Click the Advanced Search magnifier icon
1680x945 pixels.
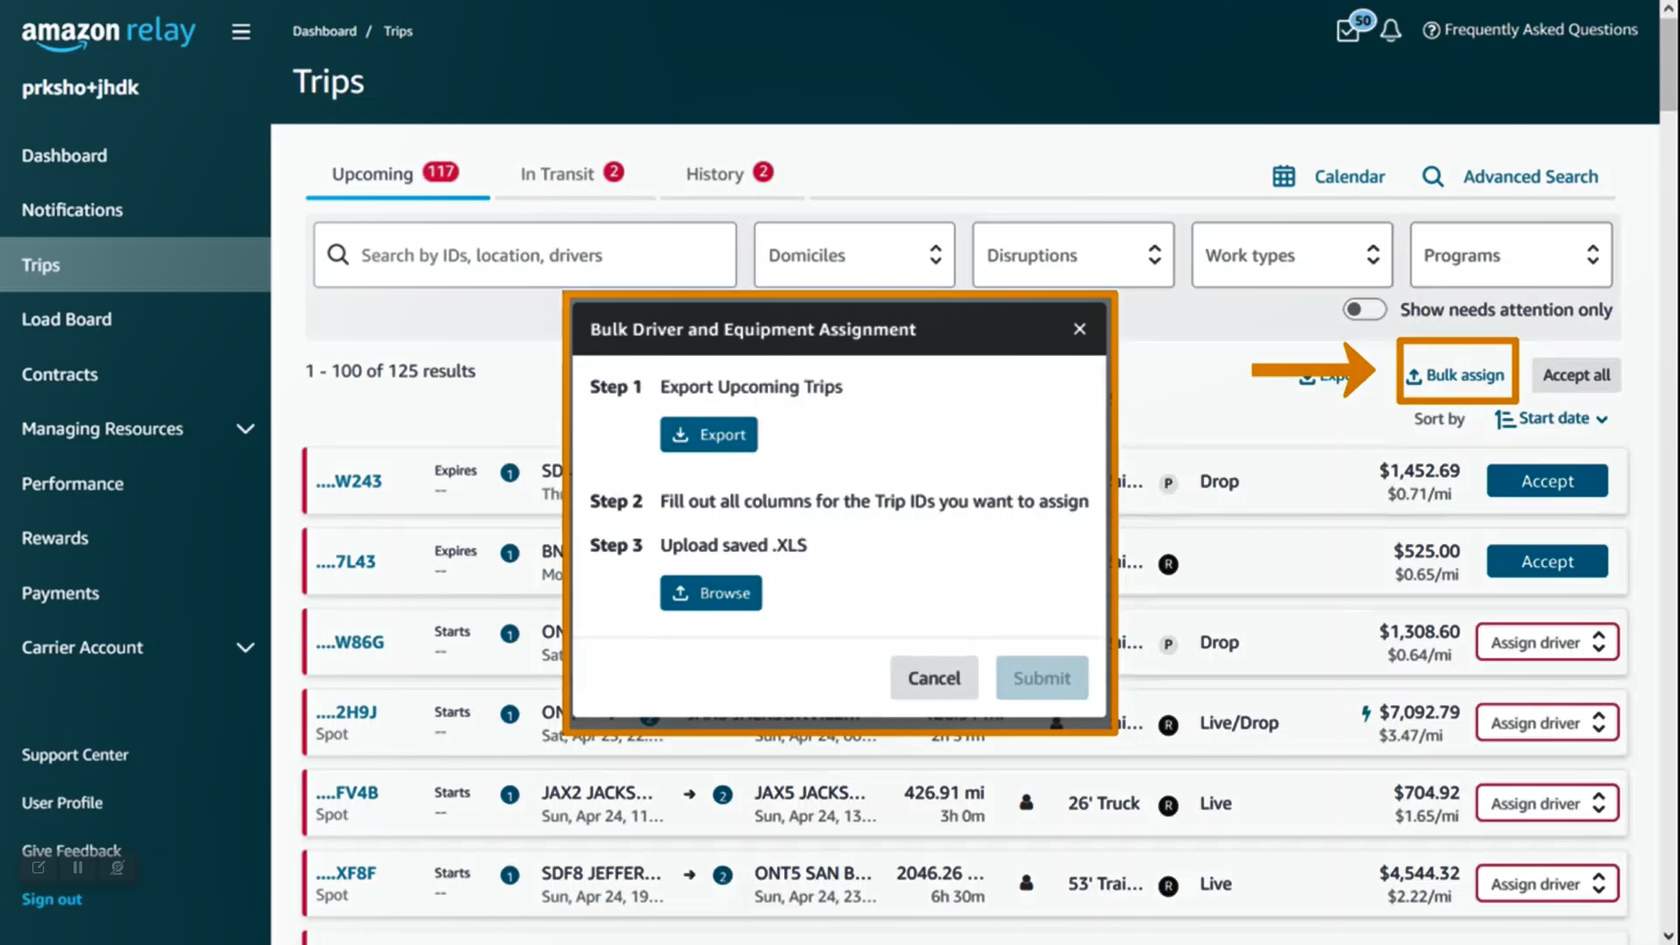(1432, 177)
